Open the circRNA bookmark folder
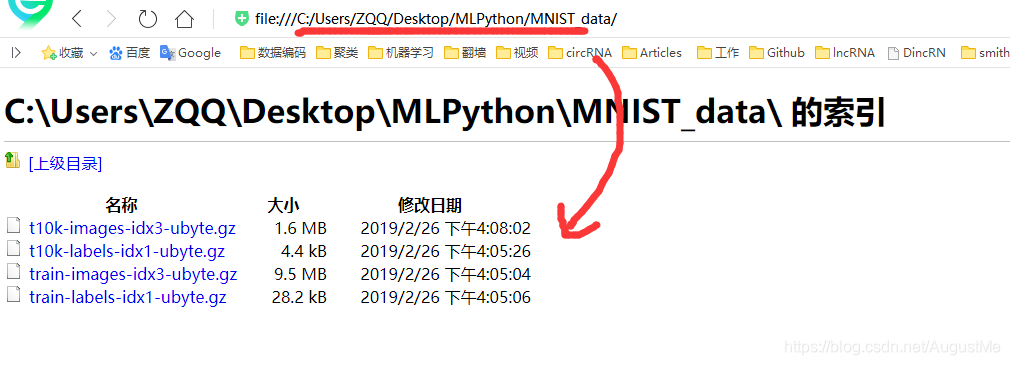1010x365 pixels. [x=580, y=53]
